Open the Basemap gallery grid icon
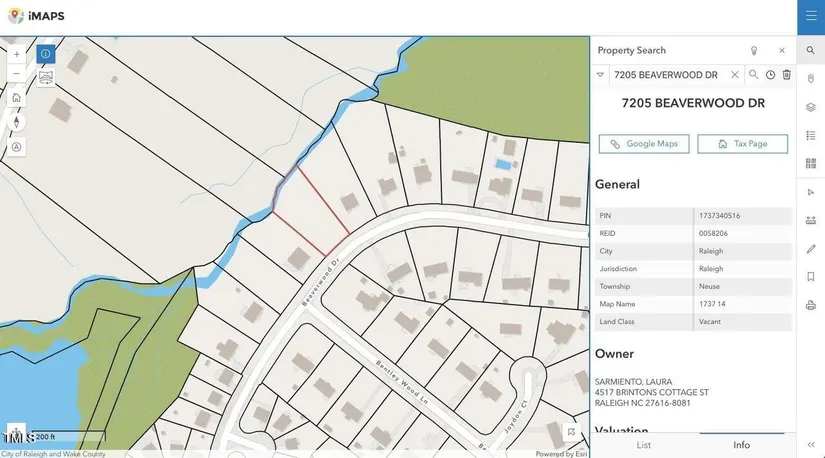 (811, 163)
